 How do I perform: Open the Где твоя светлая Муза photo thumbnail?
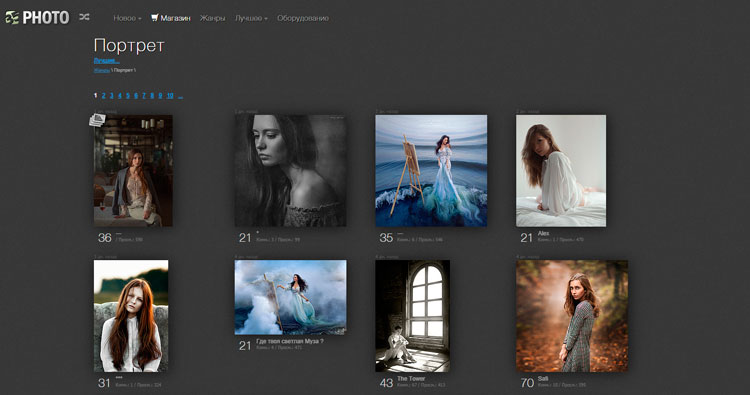point(290,297)
